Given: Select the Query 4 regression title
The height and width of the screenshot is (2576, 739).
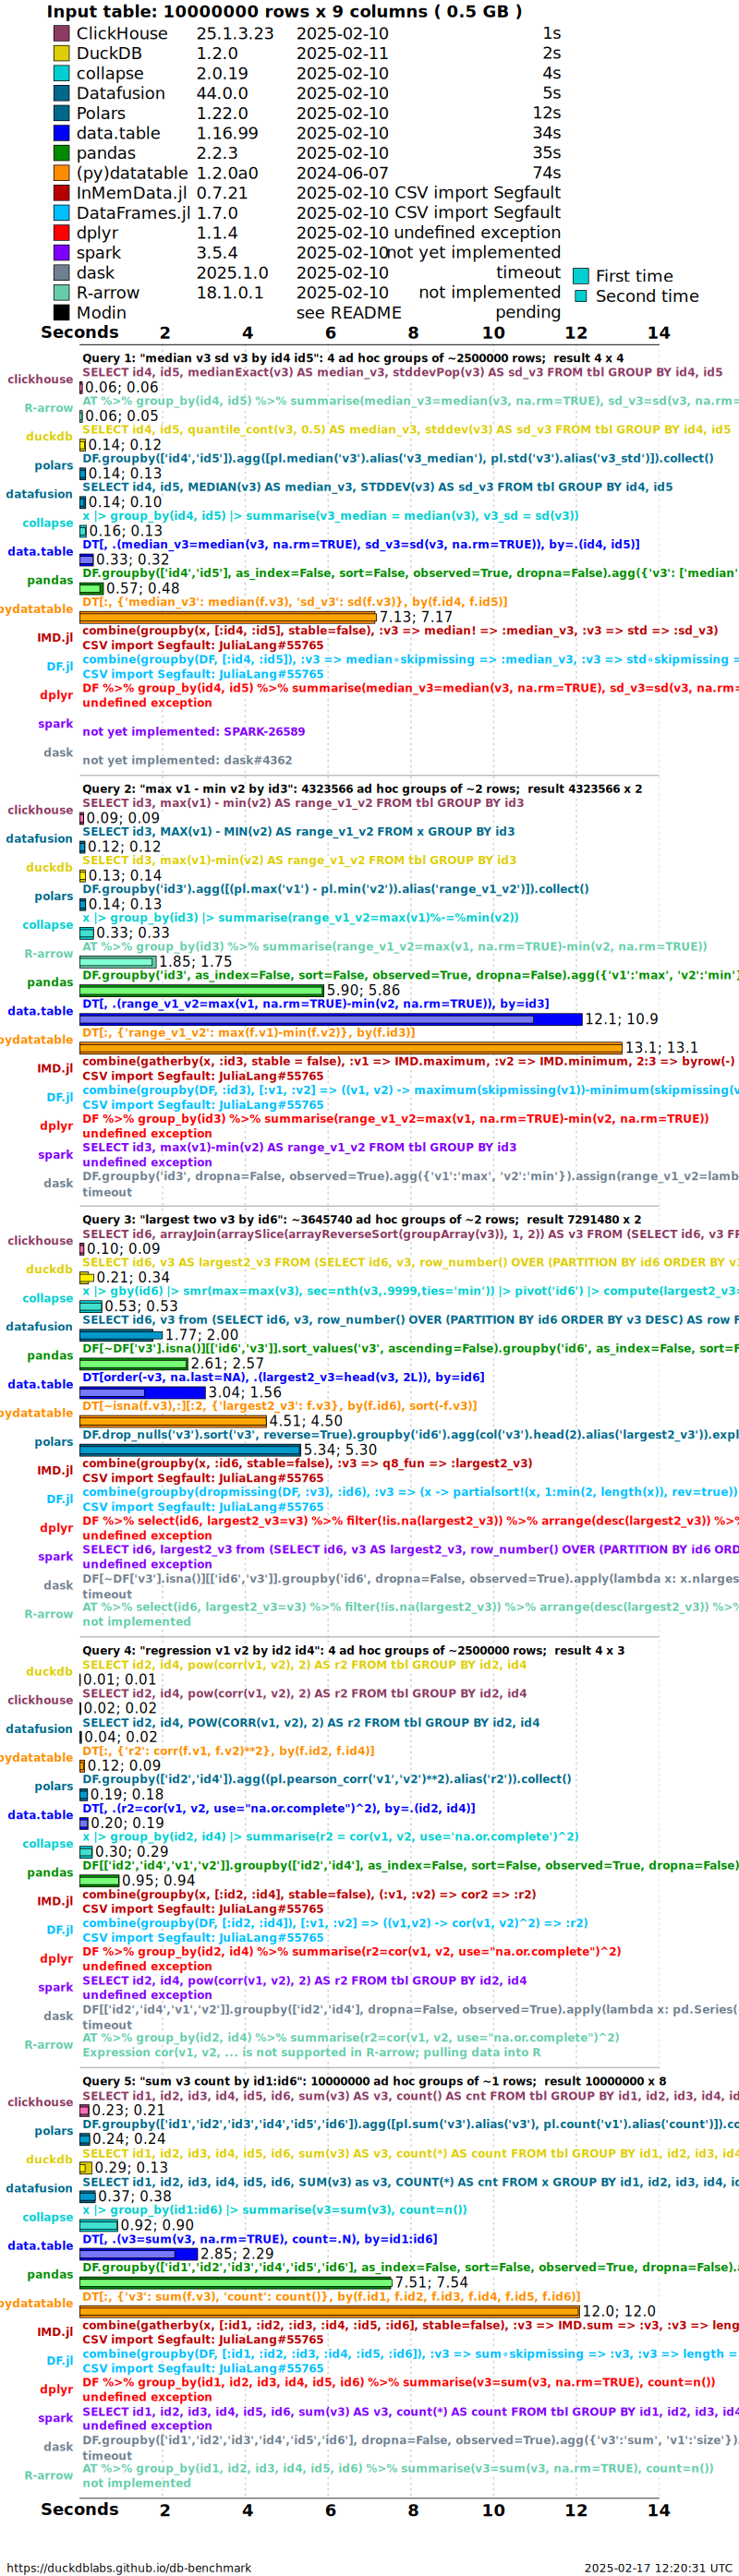Looking at the screenshot, I should (353, 1651).
